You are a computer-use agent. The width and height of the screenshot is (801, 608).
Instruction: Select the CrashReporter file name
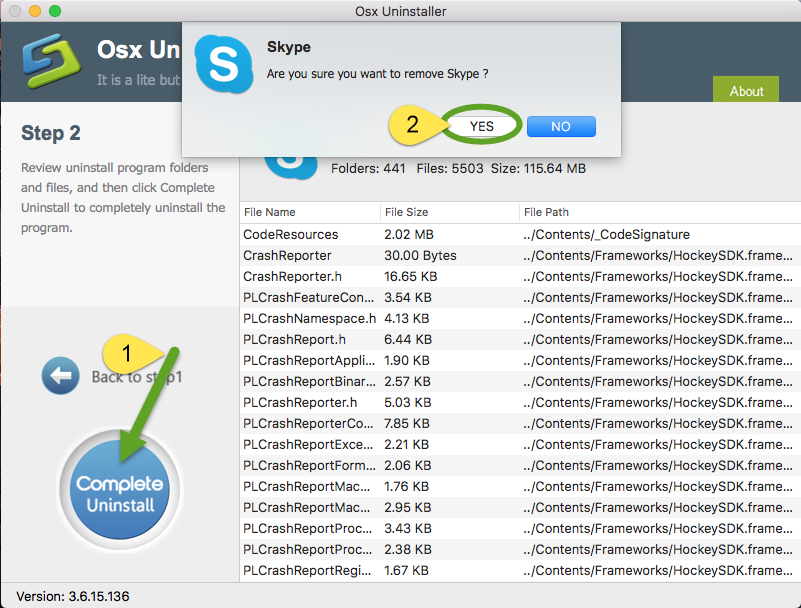tap(287, 255)
